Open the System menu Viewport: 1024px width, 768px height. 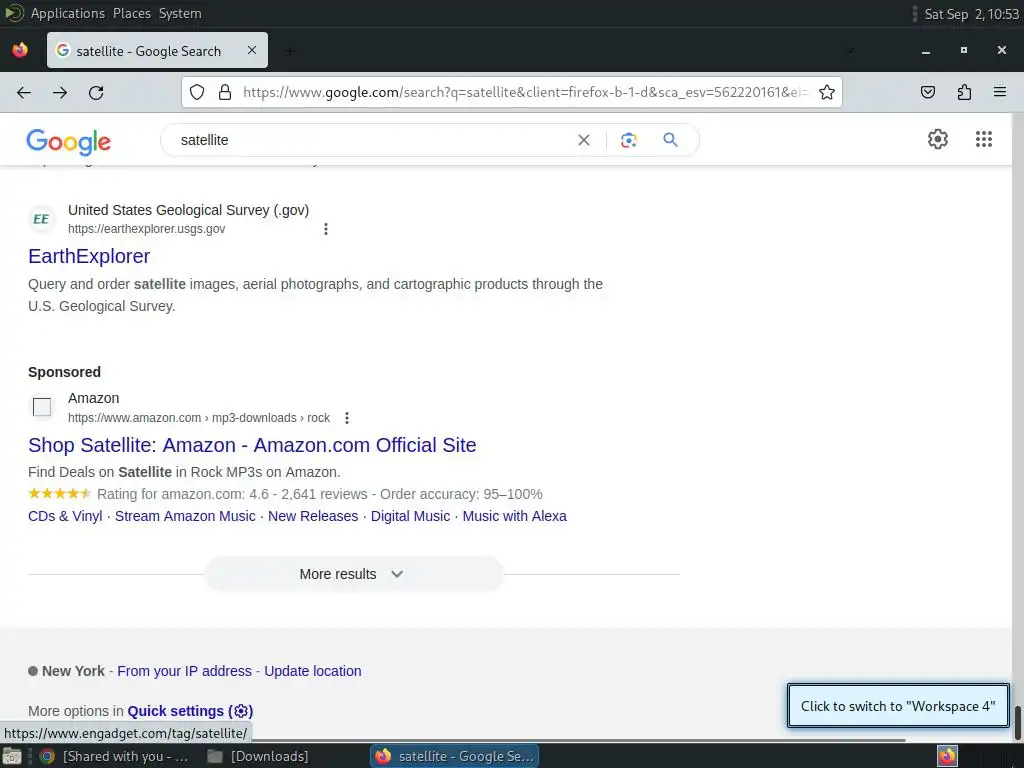click(x=180, y=13)
